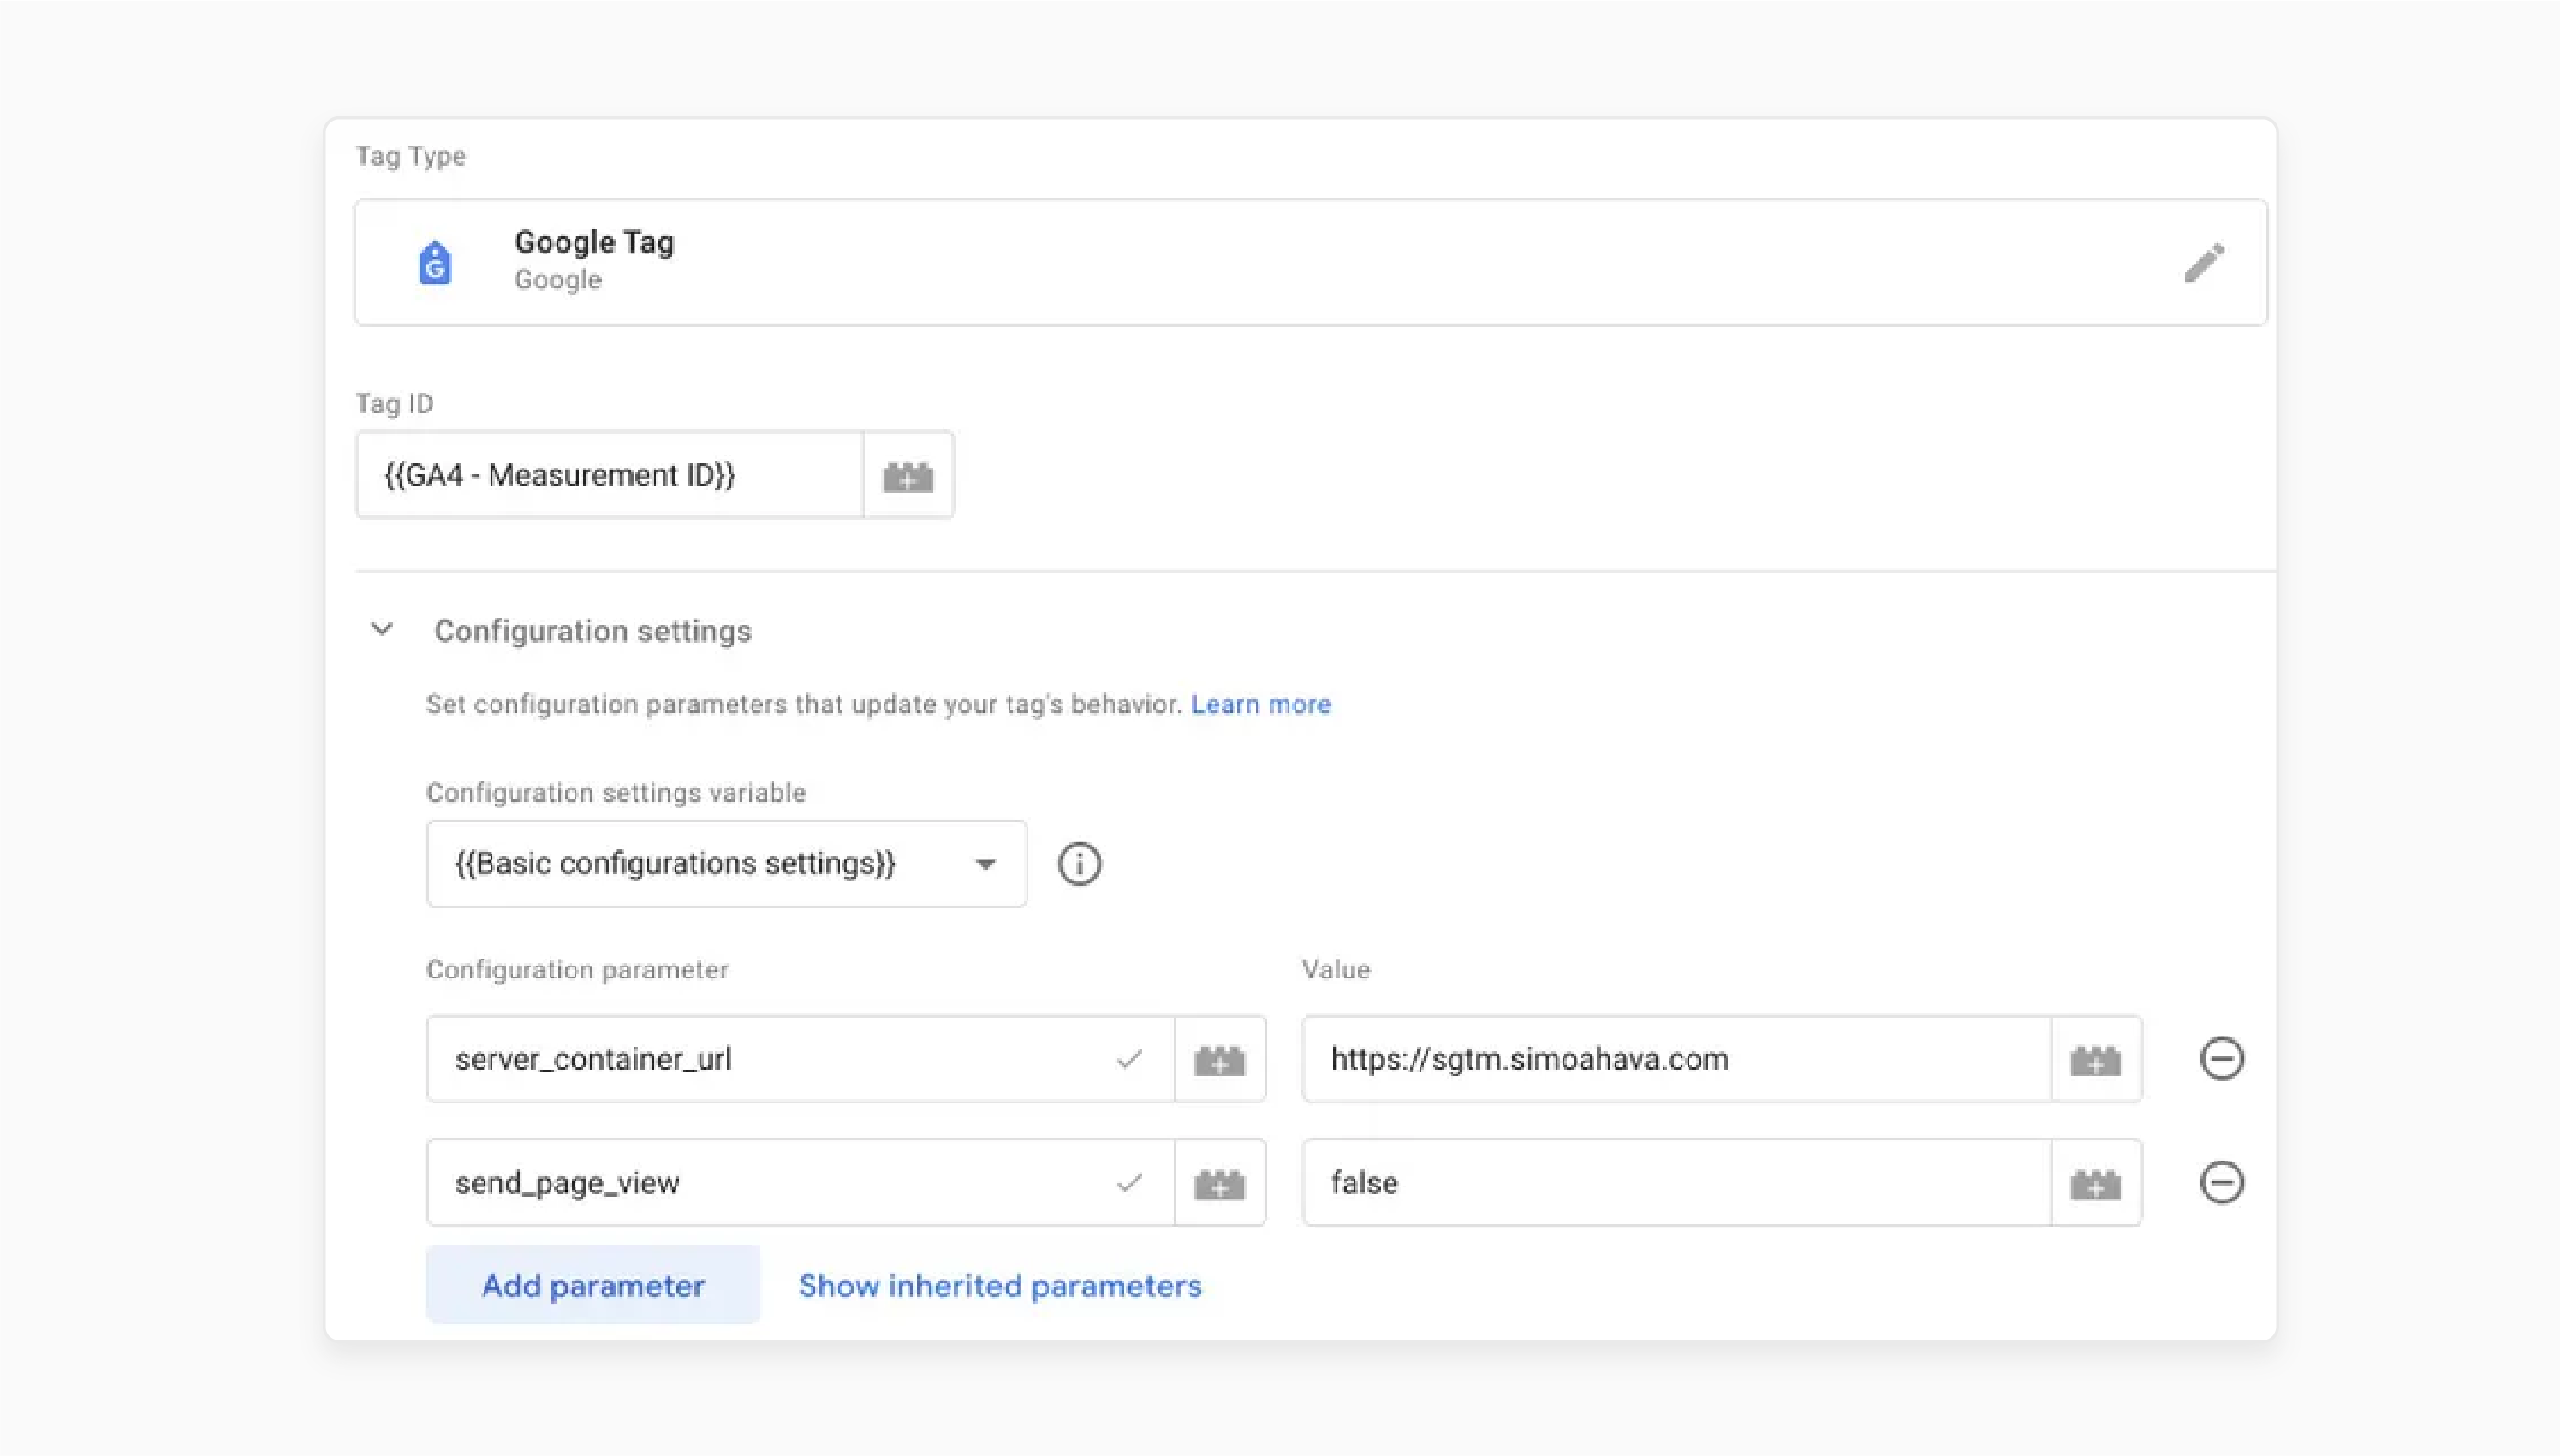
Task: Click the checkmark in the server_container_url field
Action: coord(1129,1060)
